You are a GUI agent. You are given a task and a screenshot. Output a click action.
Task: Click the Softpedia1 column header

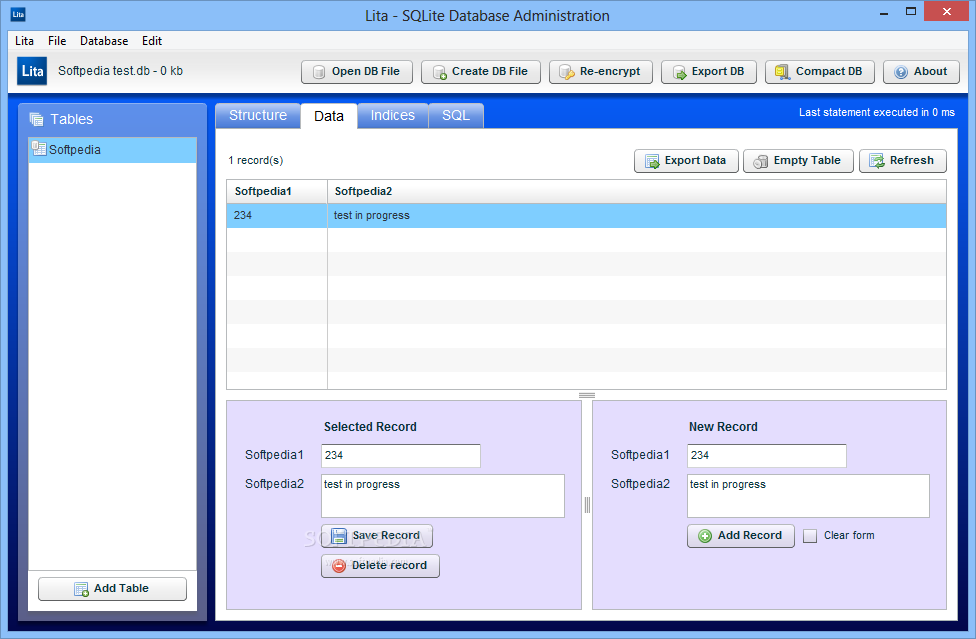point(277,192)
